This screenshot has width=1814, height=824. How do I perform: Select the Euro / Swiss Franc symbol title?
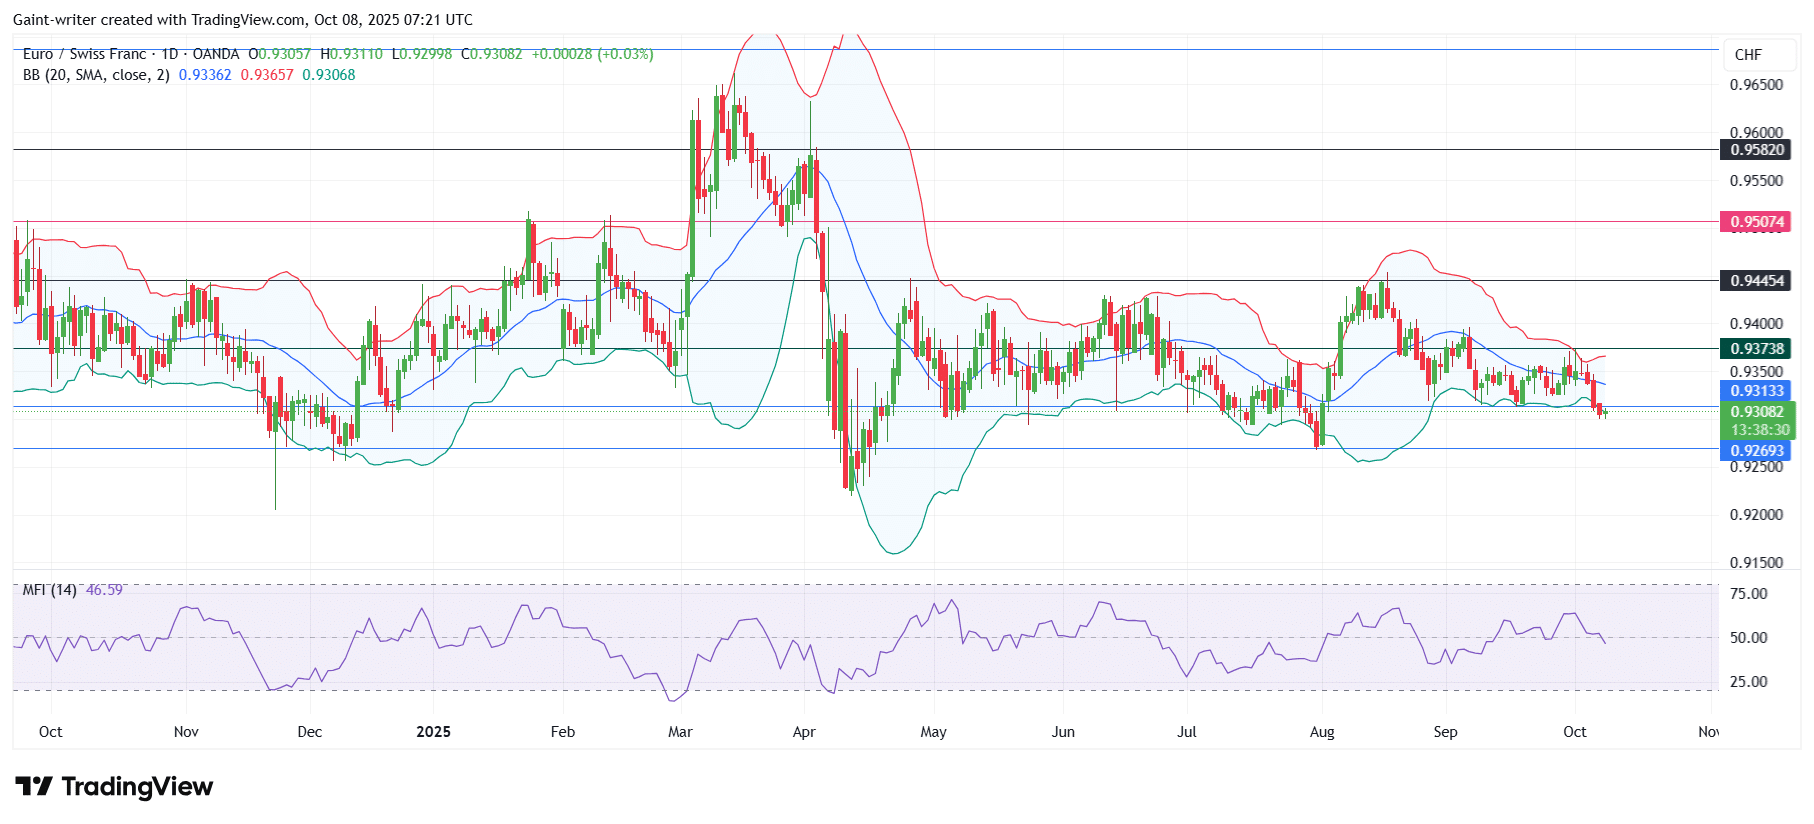84,54
